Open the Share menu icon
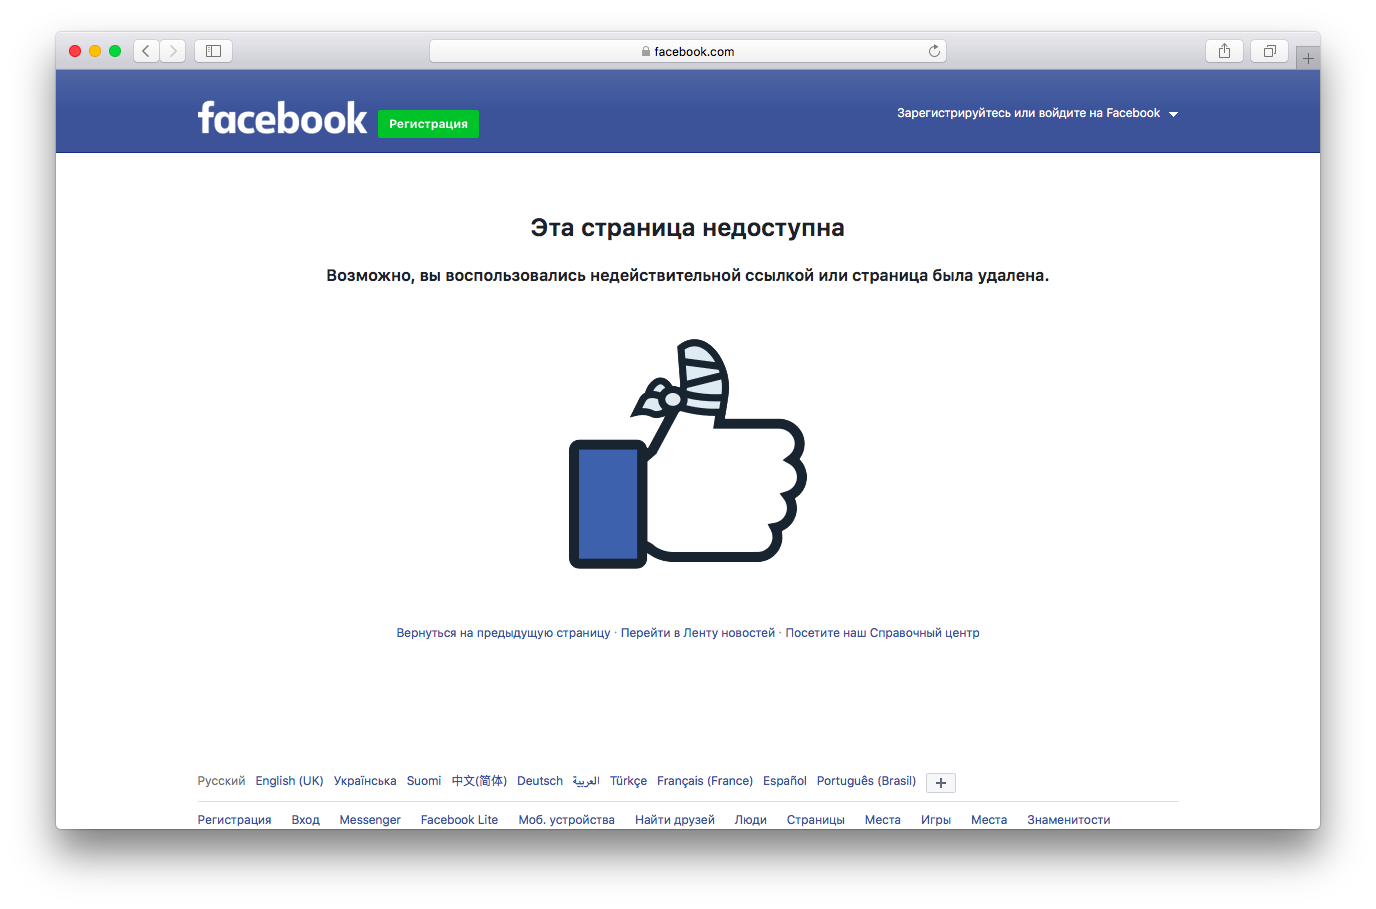Image resolution: width=1376 pixels, height=909 pixels. [1224, 51]
